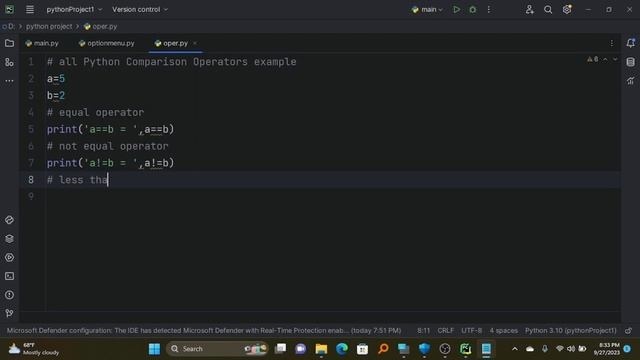Go to next highlighted warning arrow

[615, 60]
